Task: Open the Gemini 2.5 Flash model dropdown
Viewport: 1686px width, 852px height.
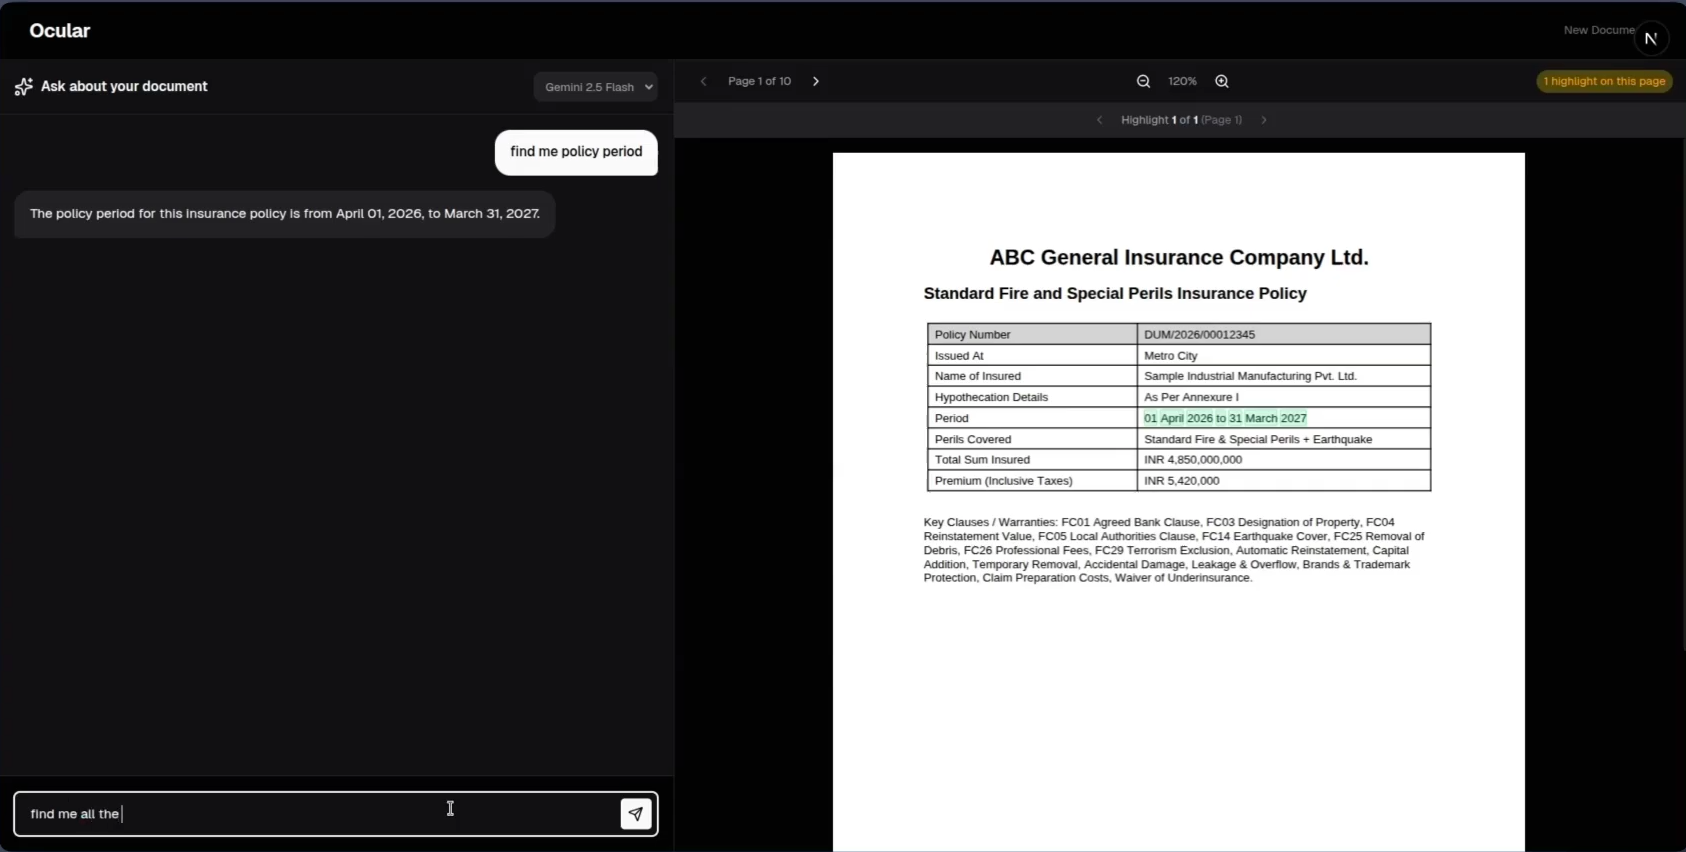Action: coord(596,87)
